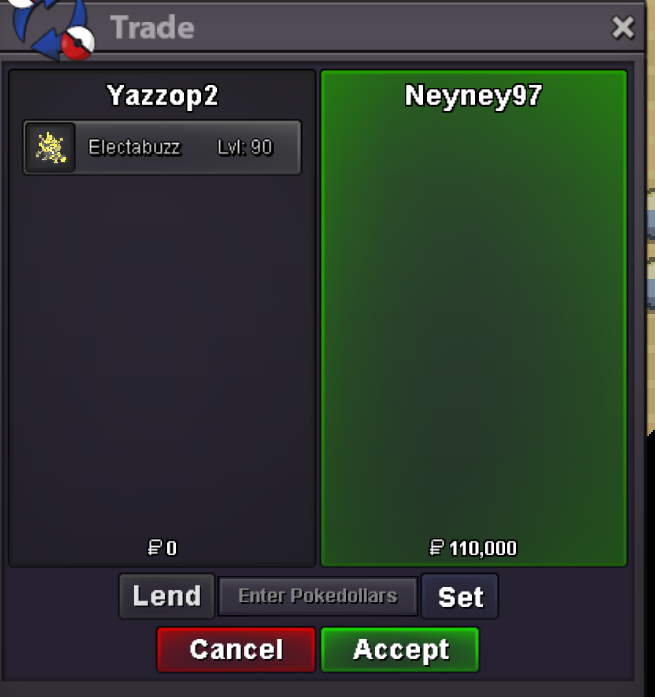Click the Trade window title text
Viewport: 655px width, 697px height.
pyautogui.click(x=152, y=28)
